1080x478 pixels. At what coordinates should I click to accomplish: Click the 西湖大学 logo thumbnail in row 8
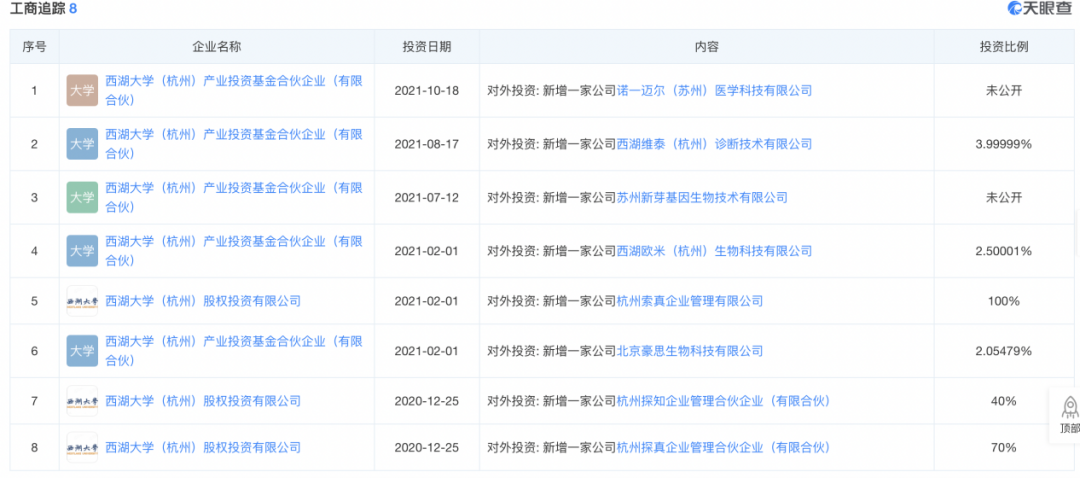82,448
